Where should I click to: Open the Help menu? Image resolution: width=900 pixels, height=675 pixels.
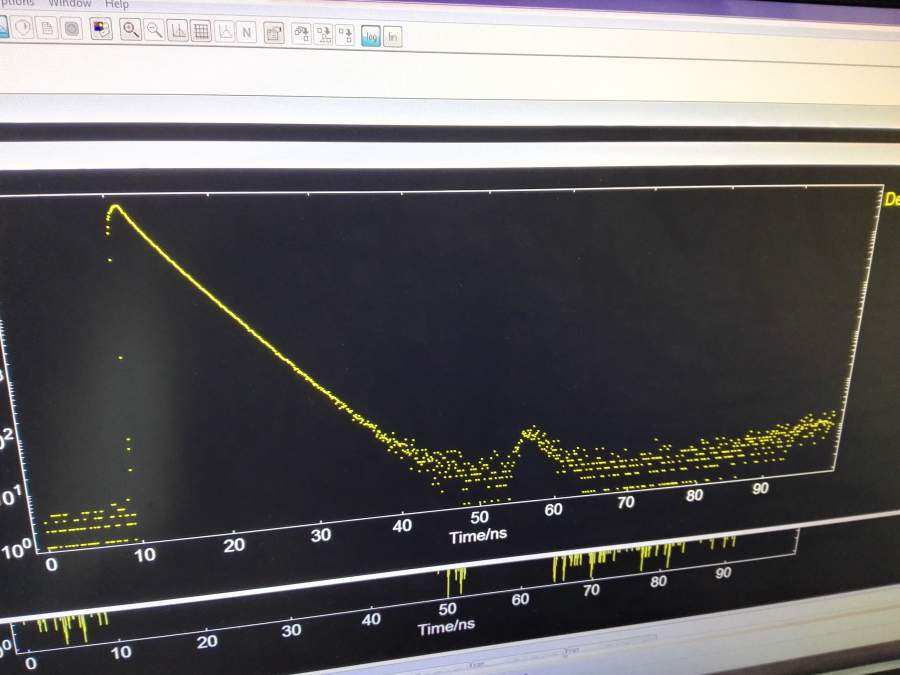pyautogui.click(x=117, y=4)
